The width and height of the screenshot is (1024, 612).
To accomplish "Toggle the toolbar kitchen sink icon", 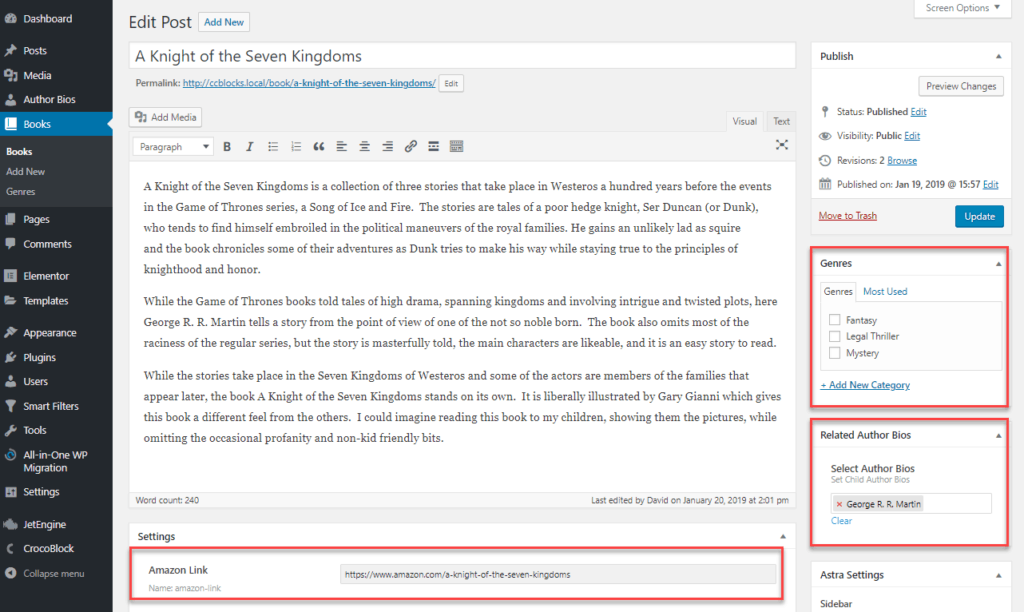I will coord(456,147).
